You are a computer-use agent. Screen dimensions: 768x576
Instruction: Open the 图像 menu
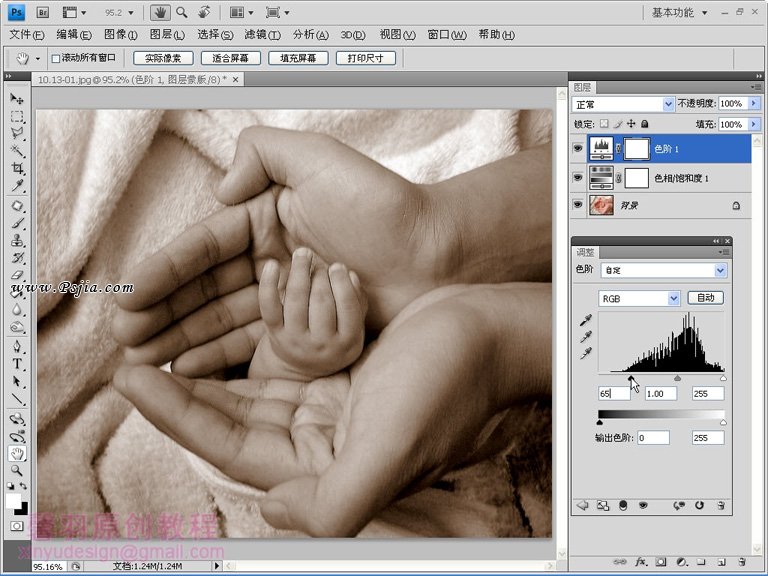pyautogui.click(x=120, y=34)
